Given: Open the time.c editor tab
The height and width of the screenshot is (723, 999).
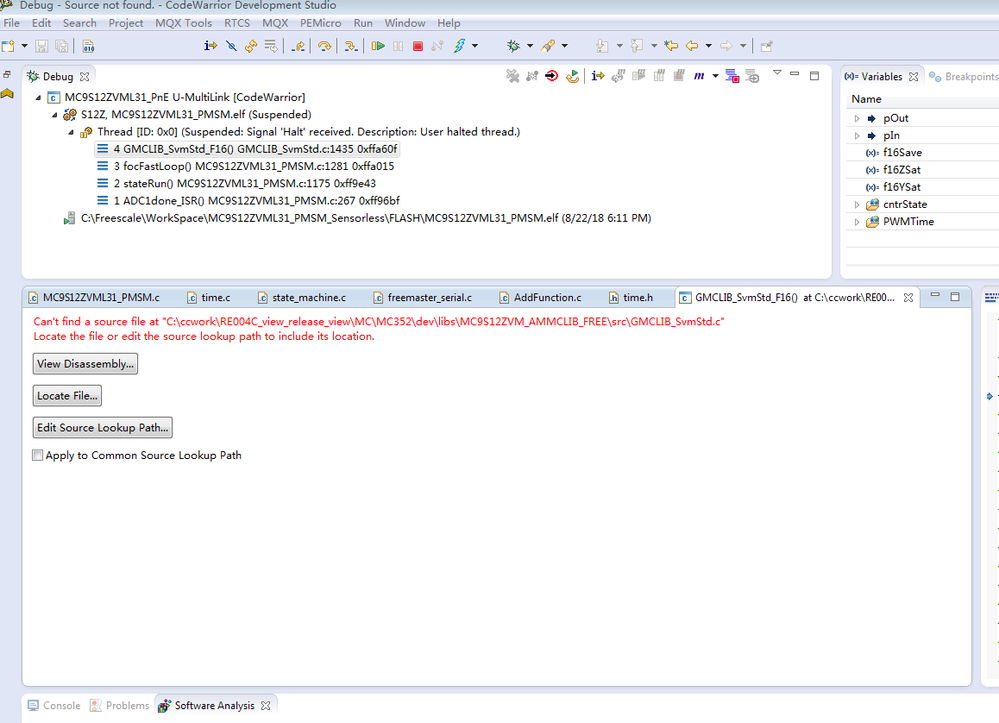Looking at the screenshot, I should pos(208,297).
